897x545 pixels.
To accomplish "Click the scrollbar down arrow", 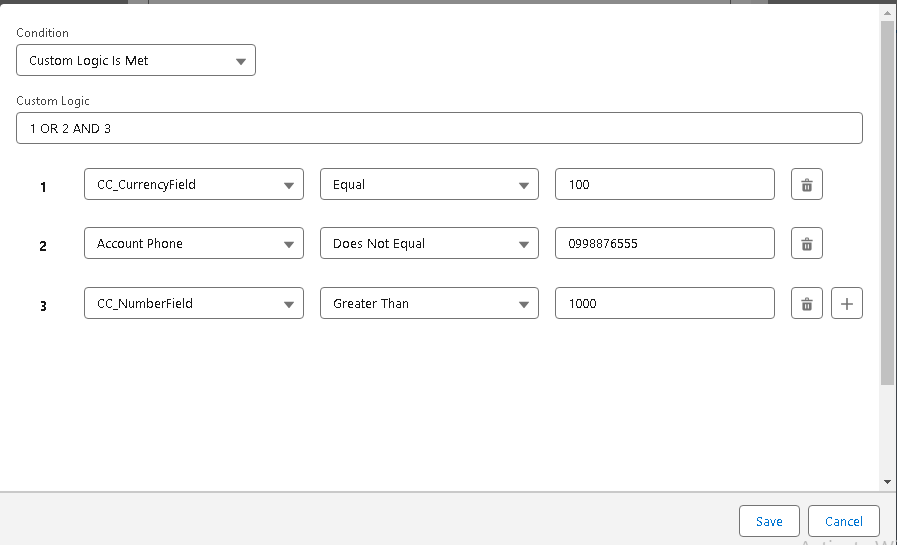I will pos(887,482).
